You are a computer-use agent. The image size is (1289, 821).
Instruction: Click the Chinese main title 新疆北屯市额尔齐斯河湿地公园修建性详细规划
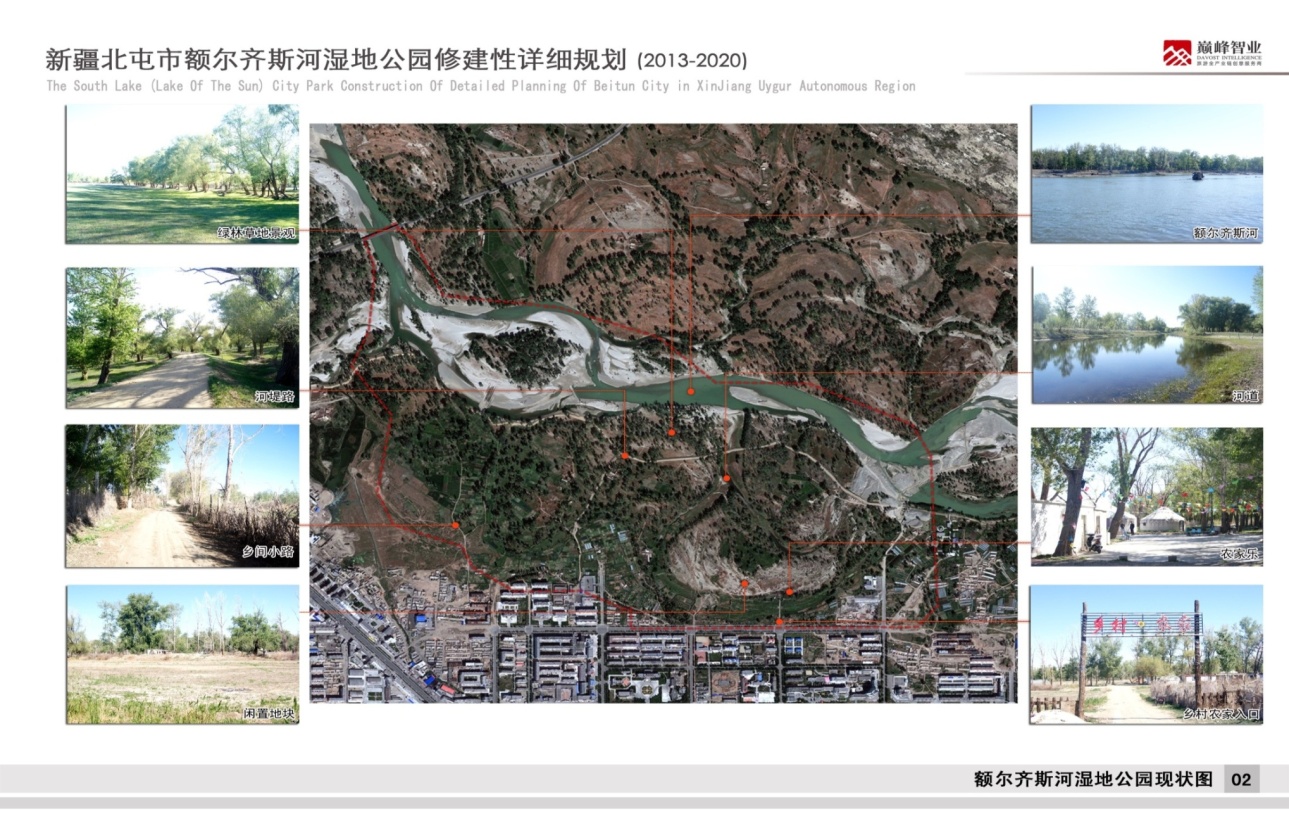[338, 58]
